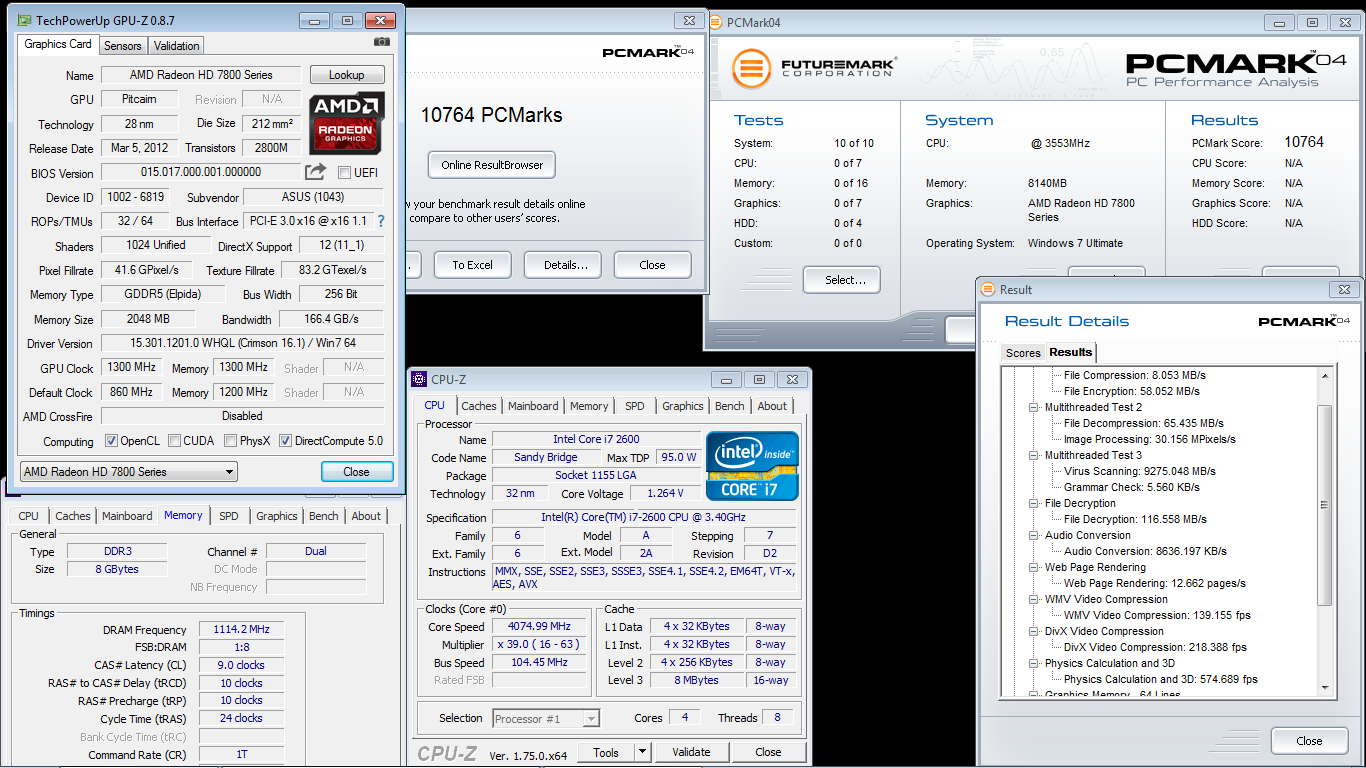Open the Scores tab in Result Details
Viewport: 1366px width, 768px height.
pyautogui.click(x=1023, y=353)
